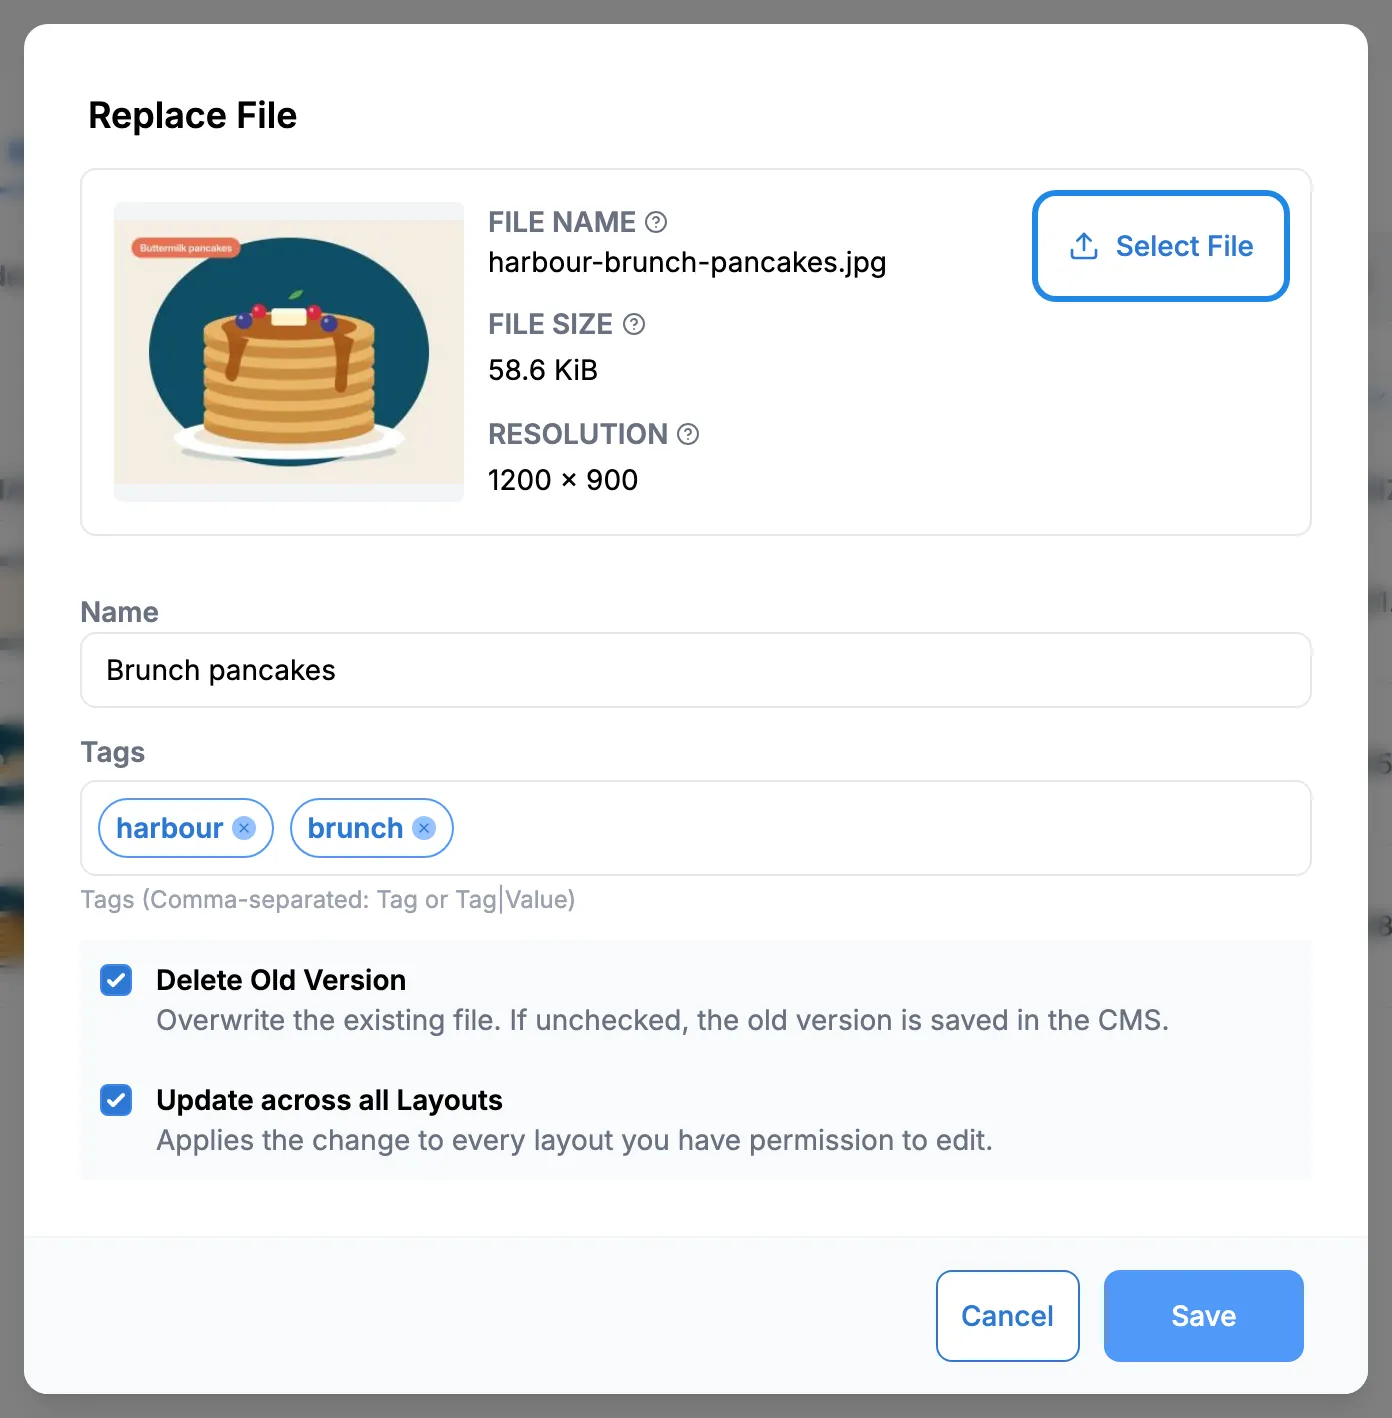
Task: Click the Name input field
Action: tap(696, 670)
